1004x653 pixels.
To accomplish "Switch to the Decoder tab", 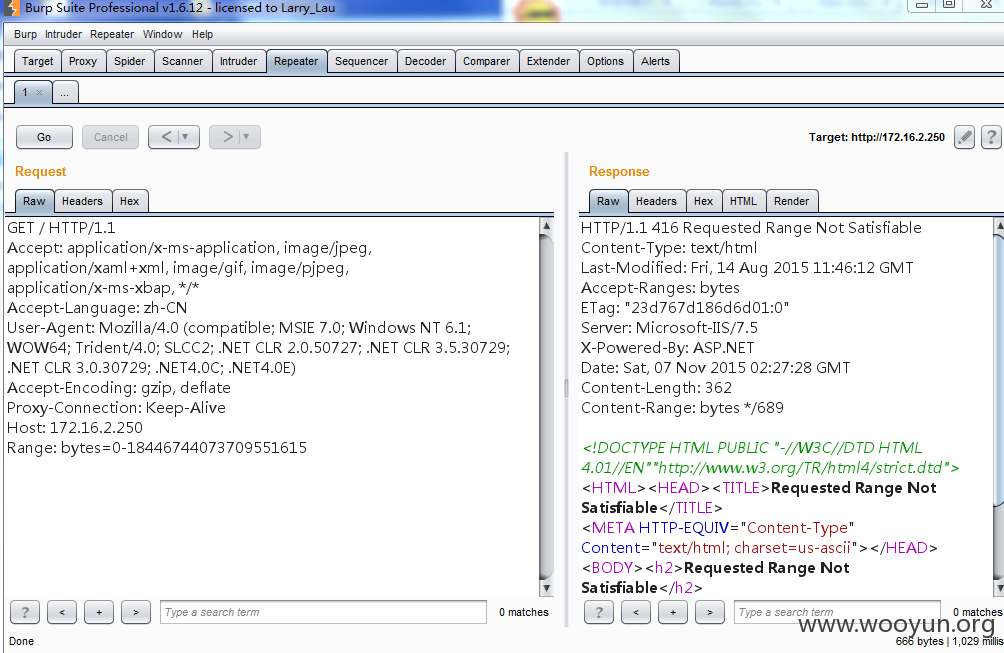I will coord(425,61).
